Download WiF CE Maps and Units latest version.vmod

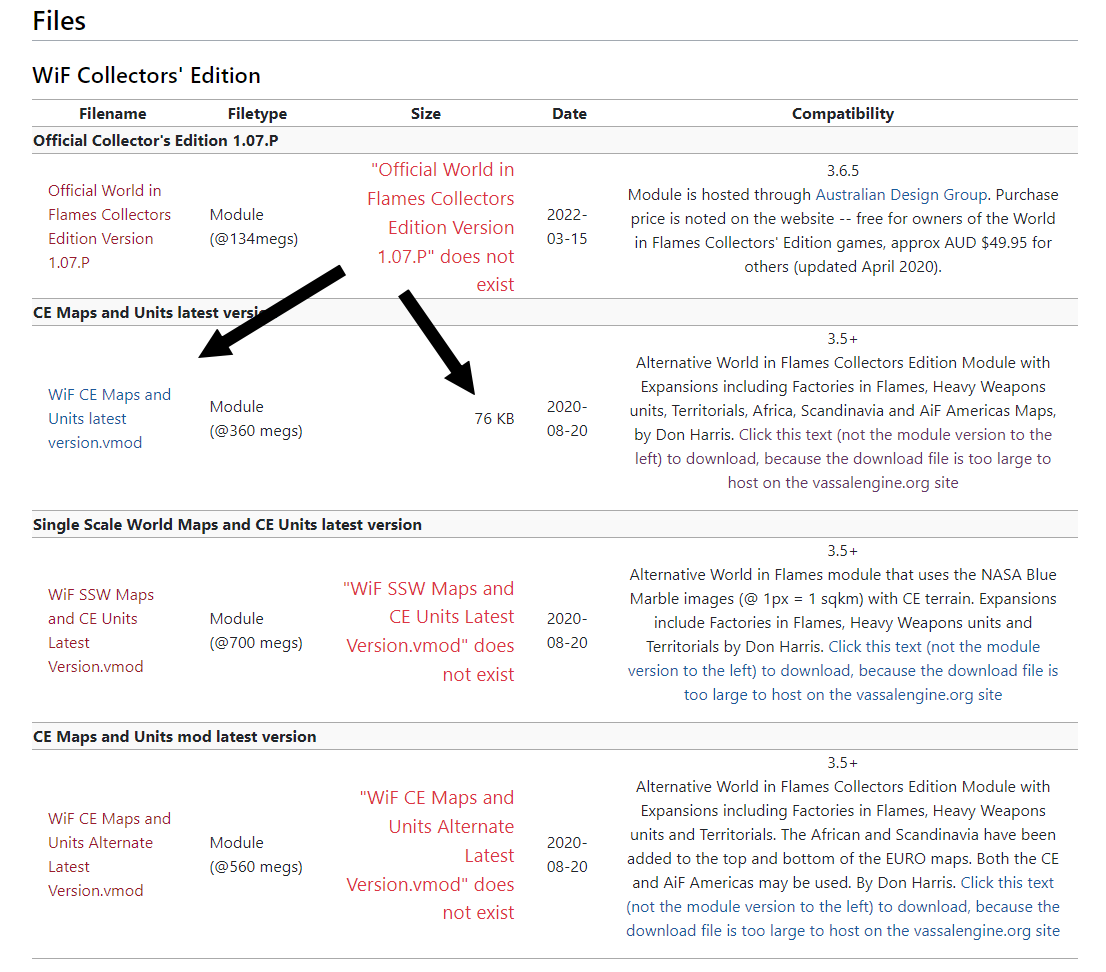[x=109, y=418]
